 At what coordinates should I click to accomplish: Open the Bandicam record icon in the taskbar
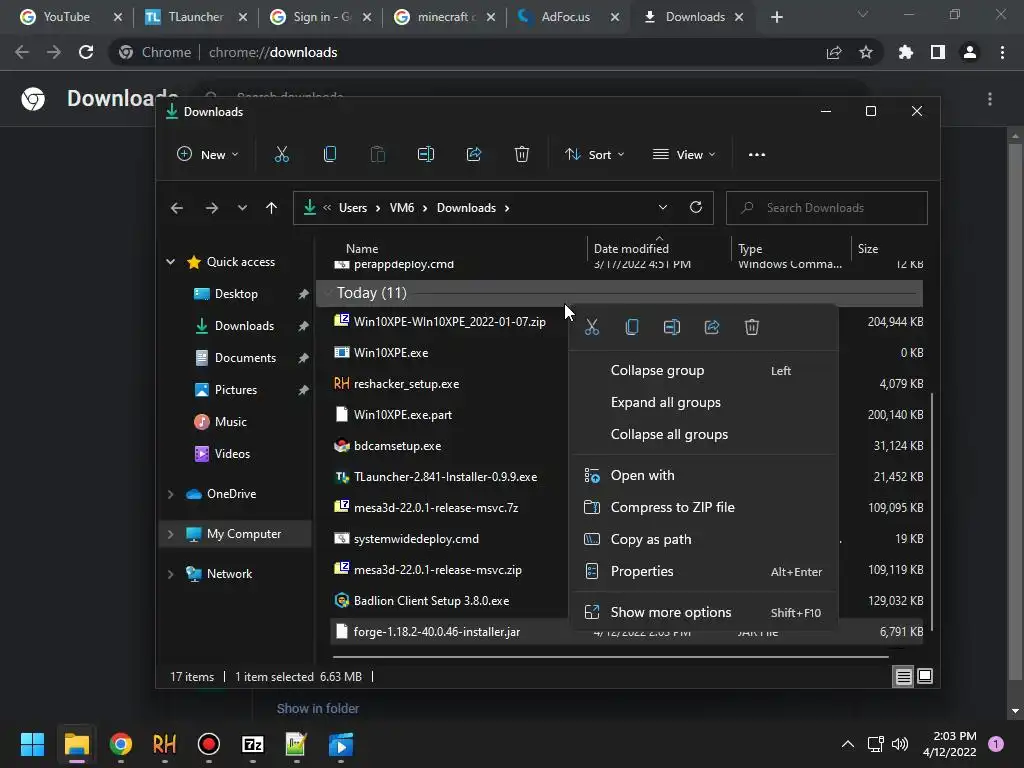[x=209, y=744]
